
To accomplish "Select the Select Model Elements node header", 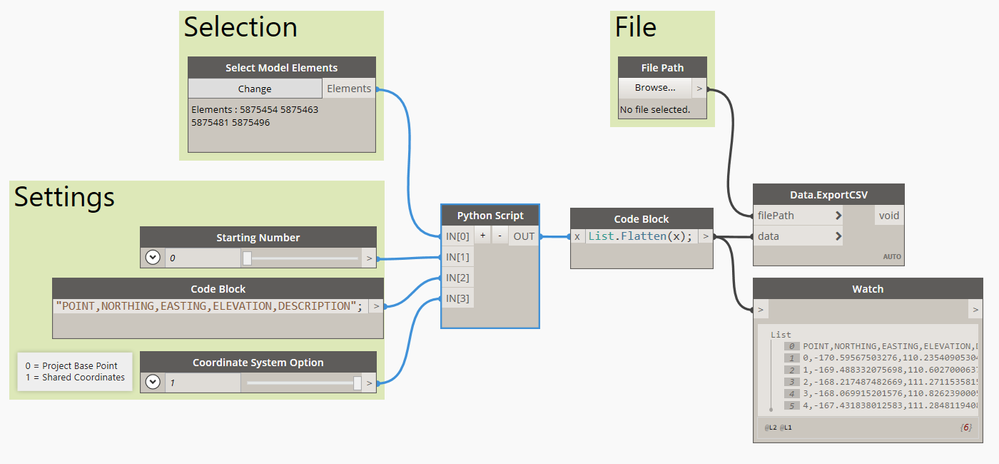I will pos(282,68).
